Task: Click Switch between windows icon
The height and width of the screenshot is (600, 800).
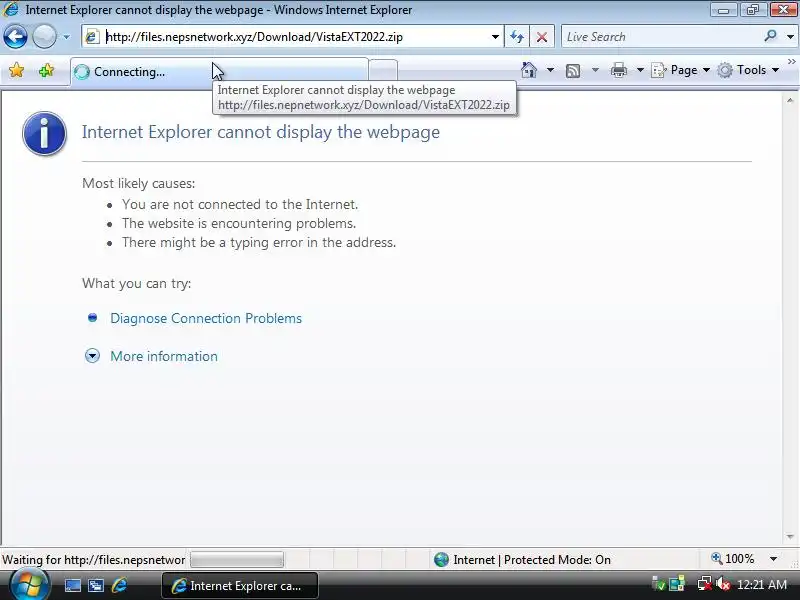Action: point(95,586)
